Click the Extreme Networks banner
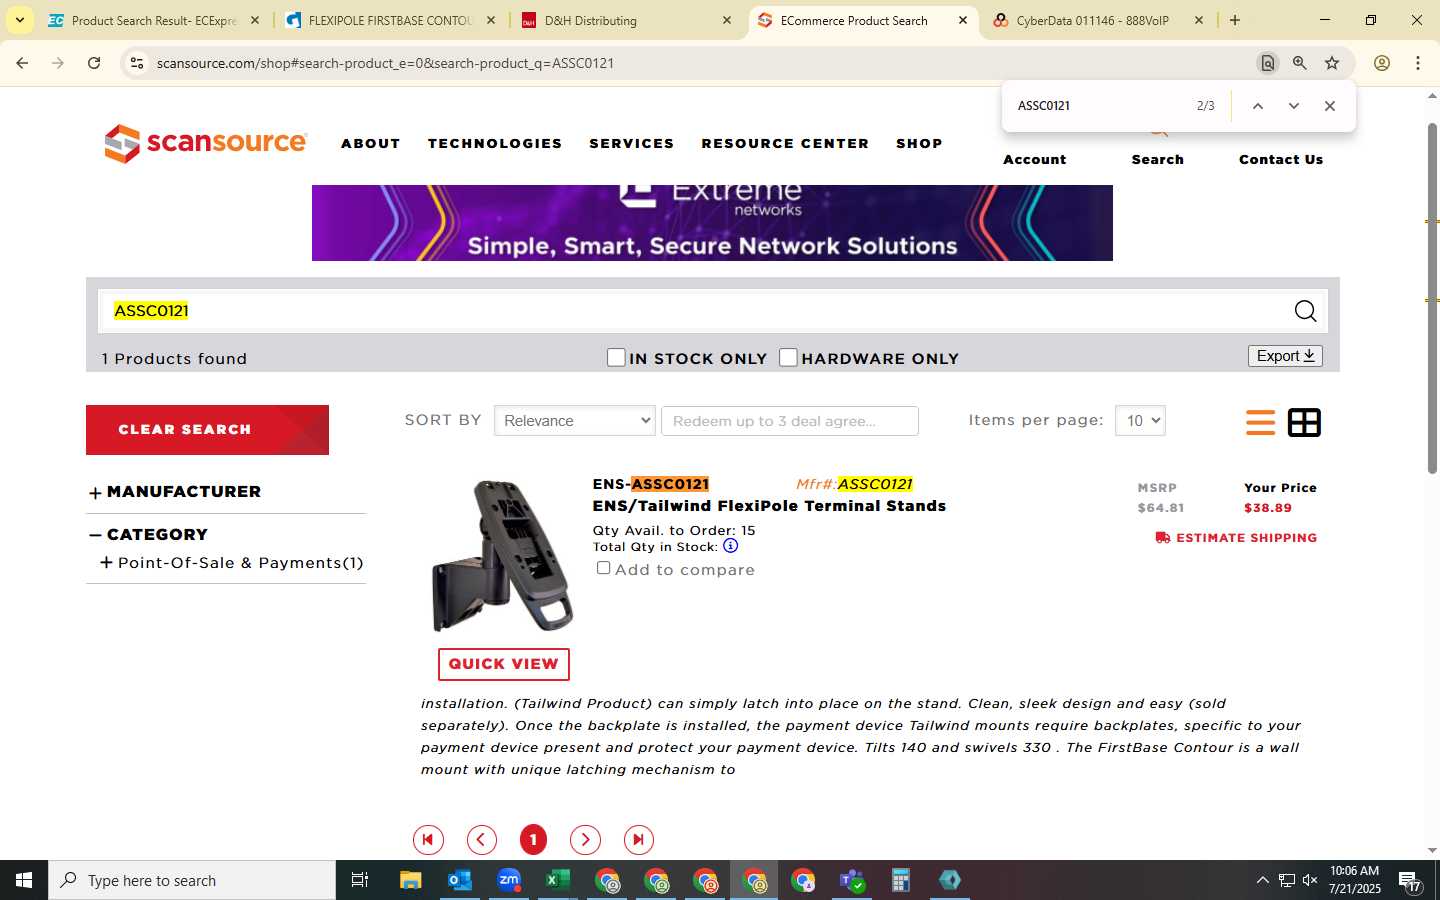Viewport: 1440px width, 900px height. click(x=712, y=223)
